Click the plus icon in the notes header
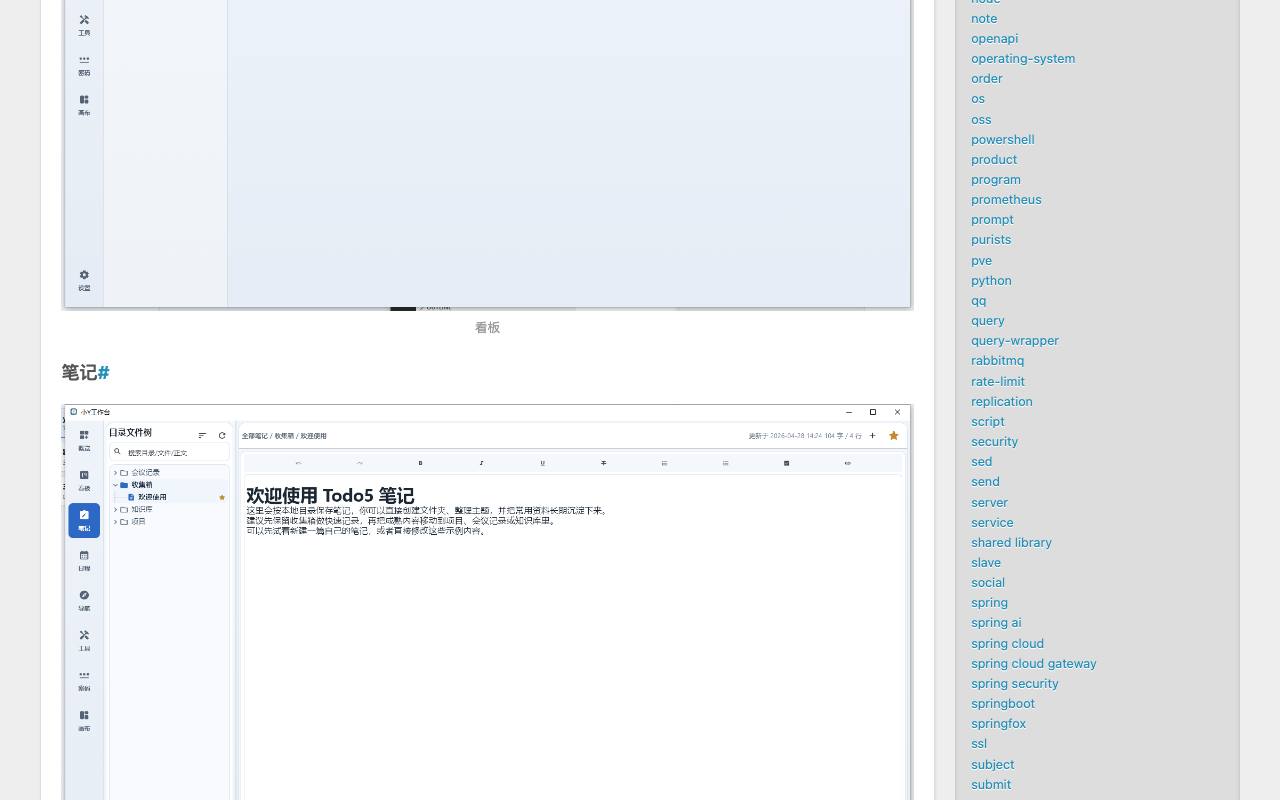The image size is (1280, 800). (x=872, y=436)
